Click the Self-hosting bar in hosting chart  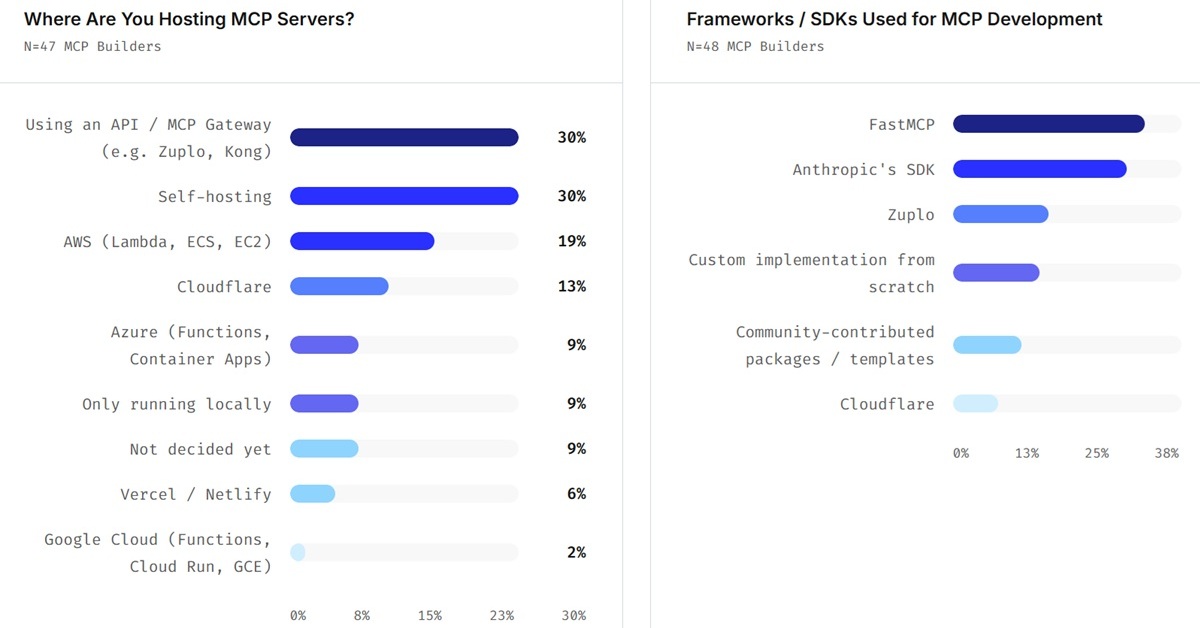tap(404, 196)
